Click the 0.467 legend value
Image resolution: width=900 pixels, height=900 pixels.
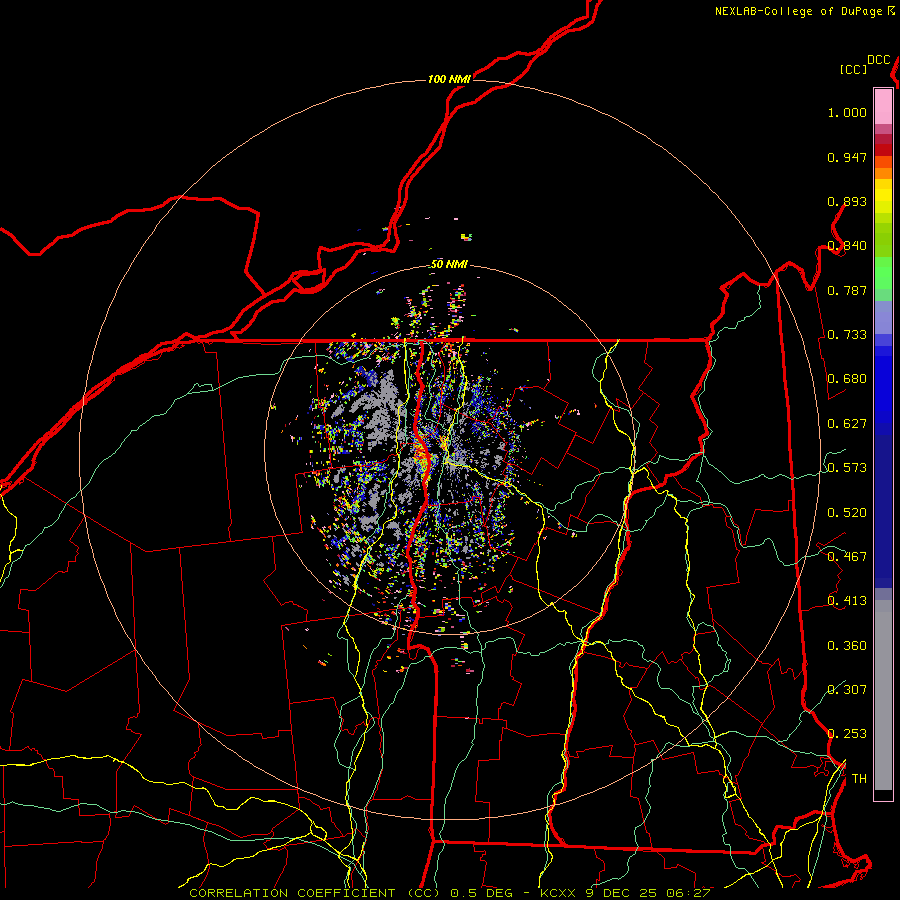(x=847, y=557)
